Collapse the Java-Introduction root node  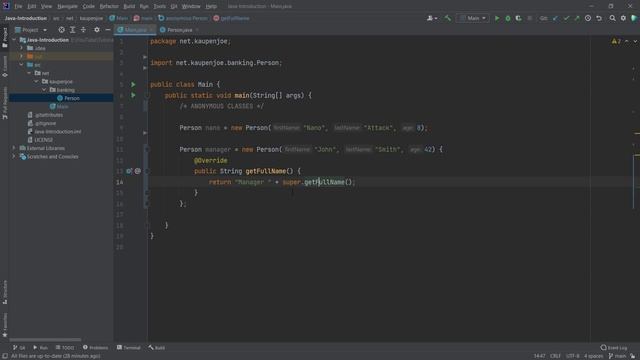point(14,40)
